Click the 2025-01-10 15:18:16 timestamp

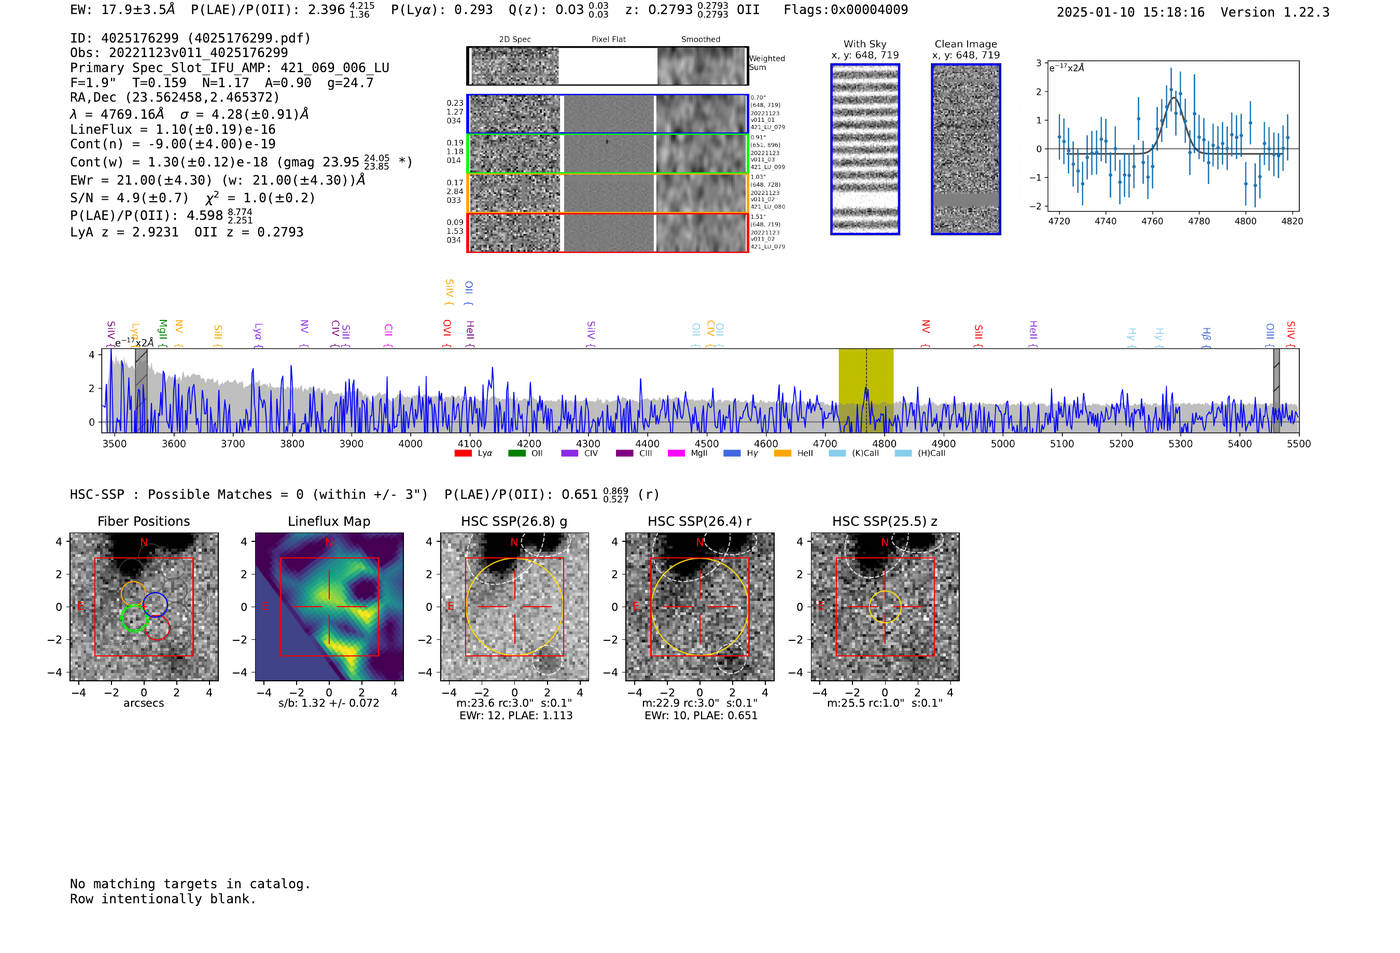[x=1131, y=12]
